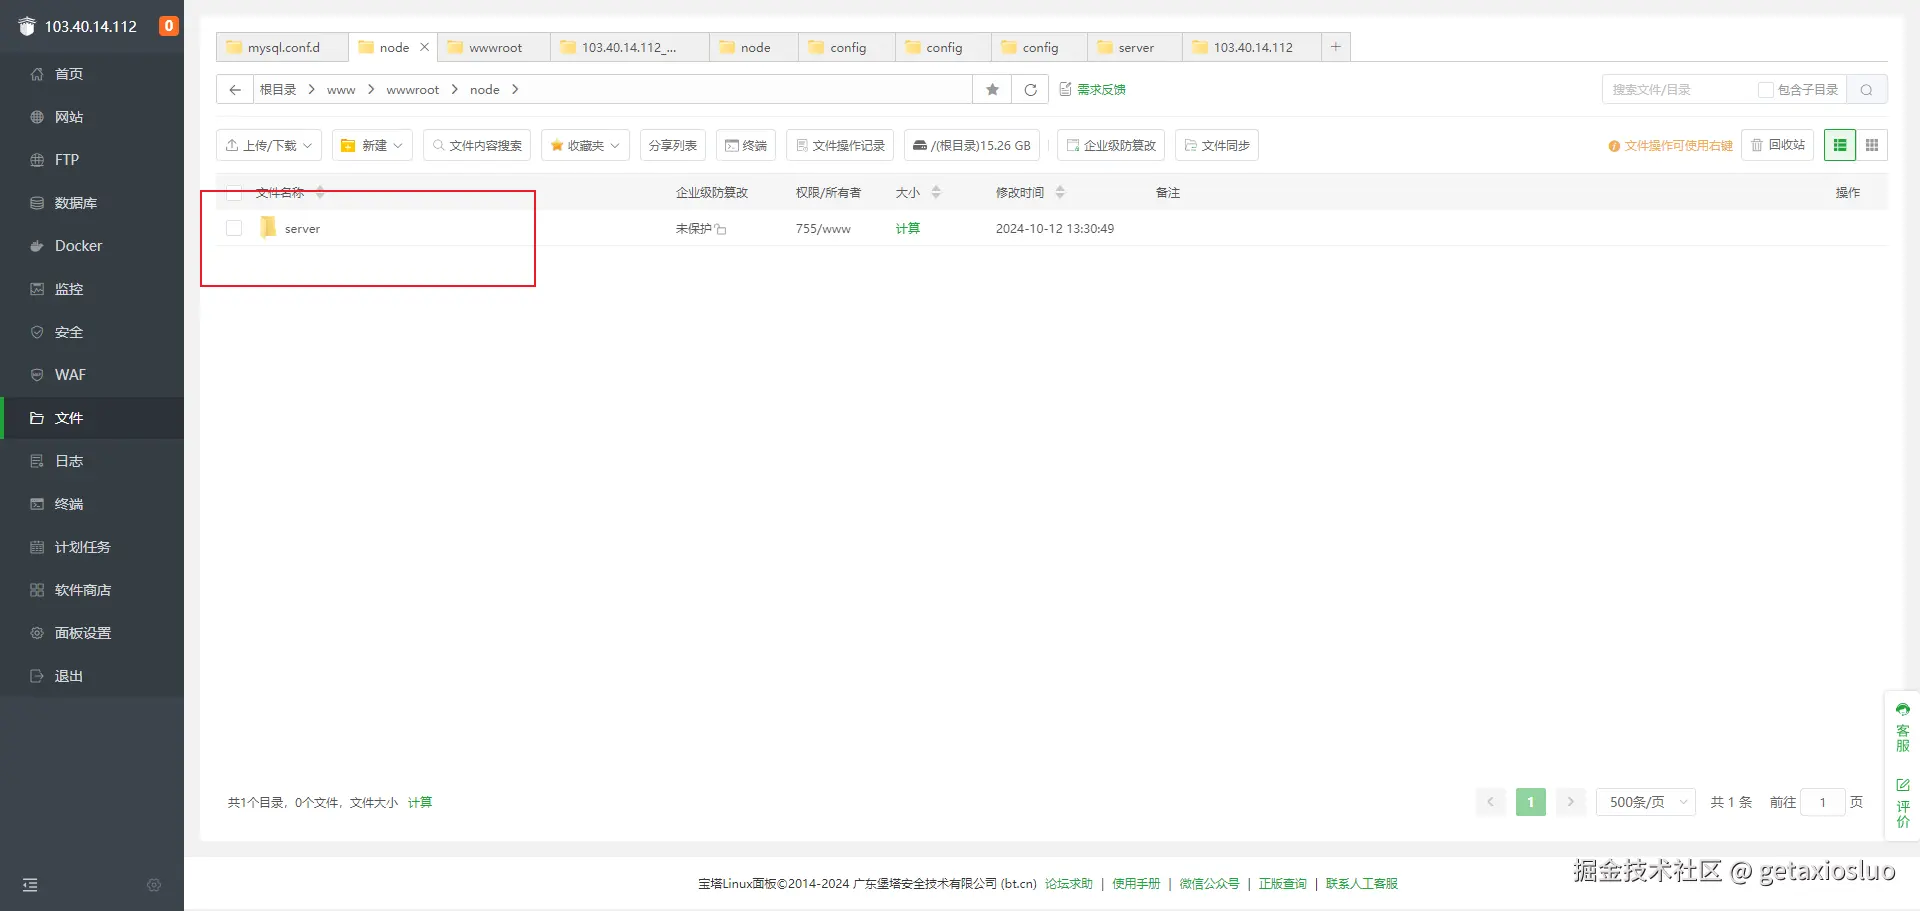
Task: Open the 监控 monitoring sidebar item
Action: pyautogui.click(x=92, y=289)
